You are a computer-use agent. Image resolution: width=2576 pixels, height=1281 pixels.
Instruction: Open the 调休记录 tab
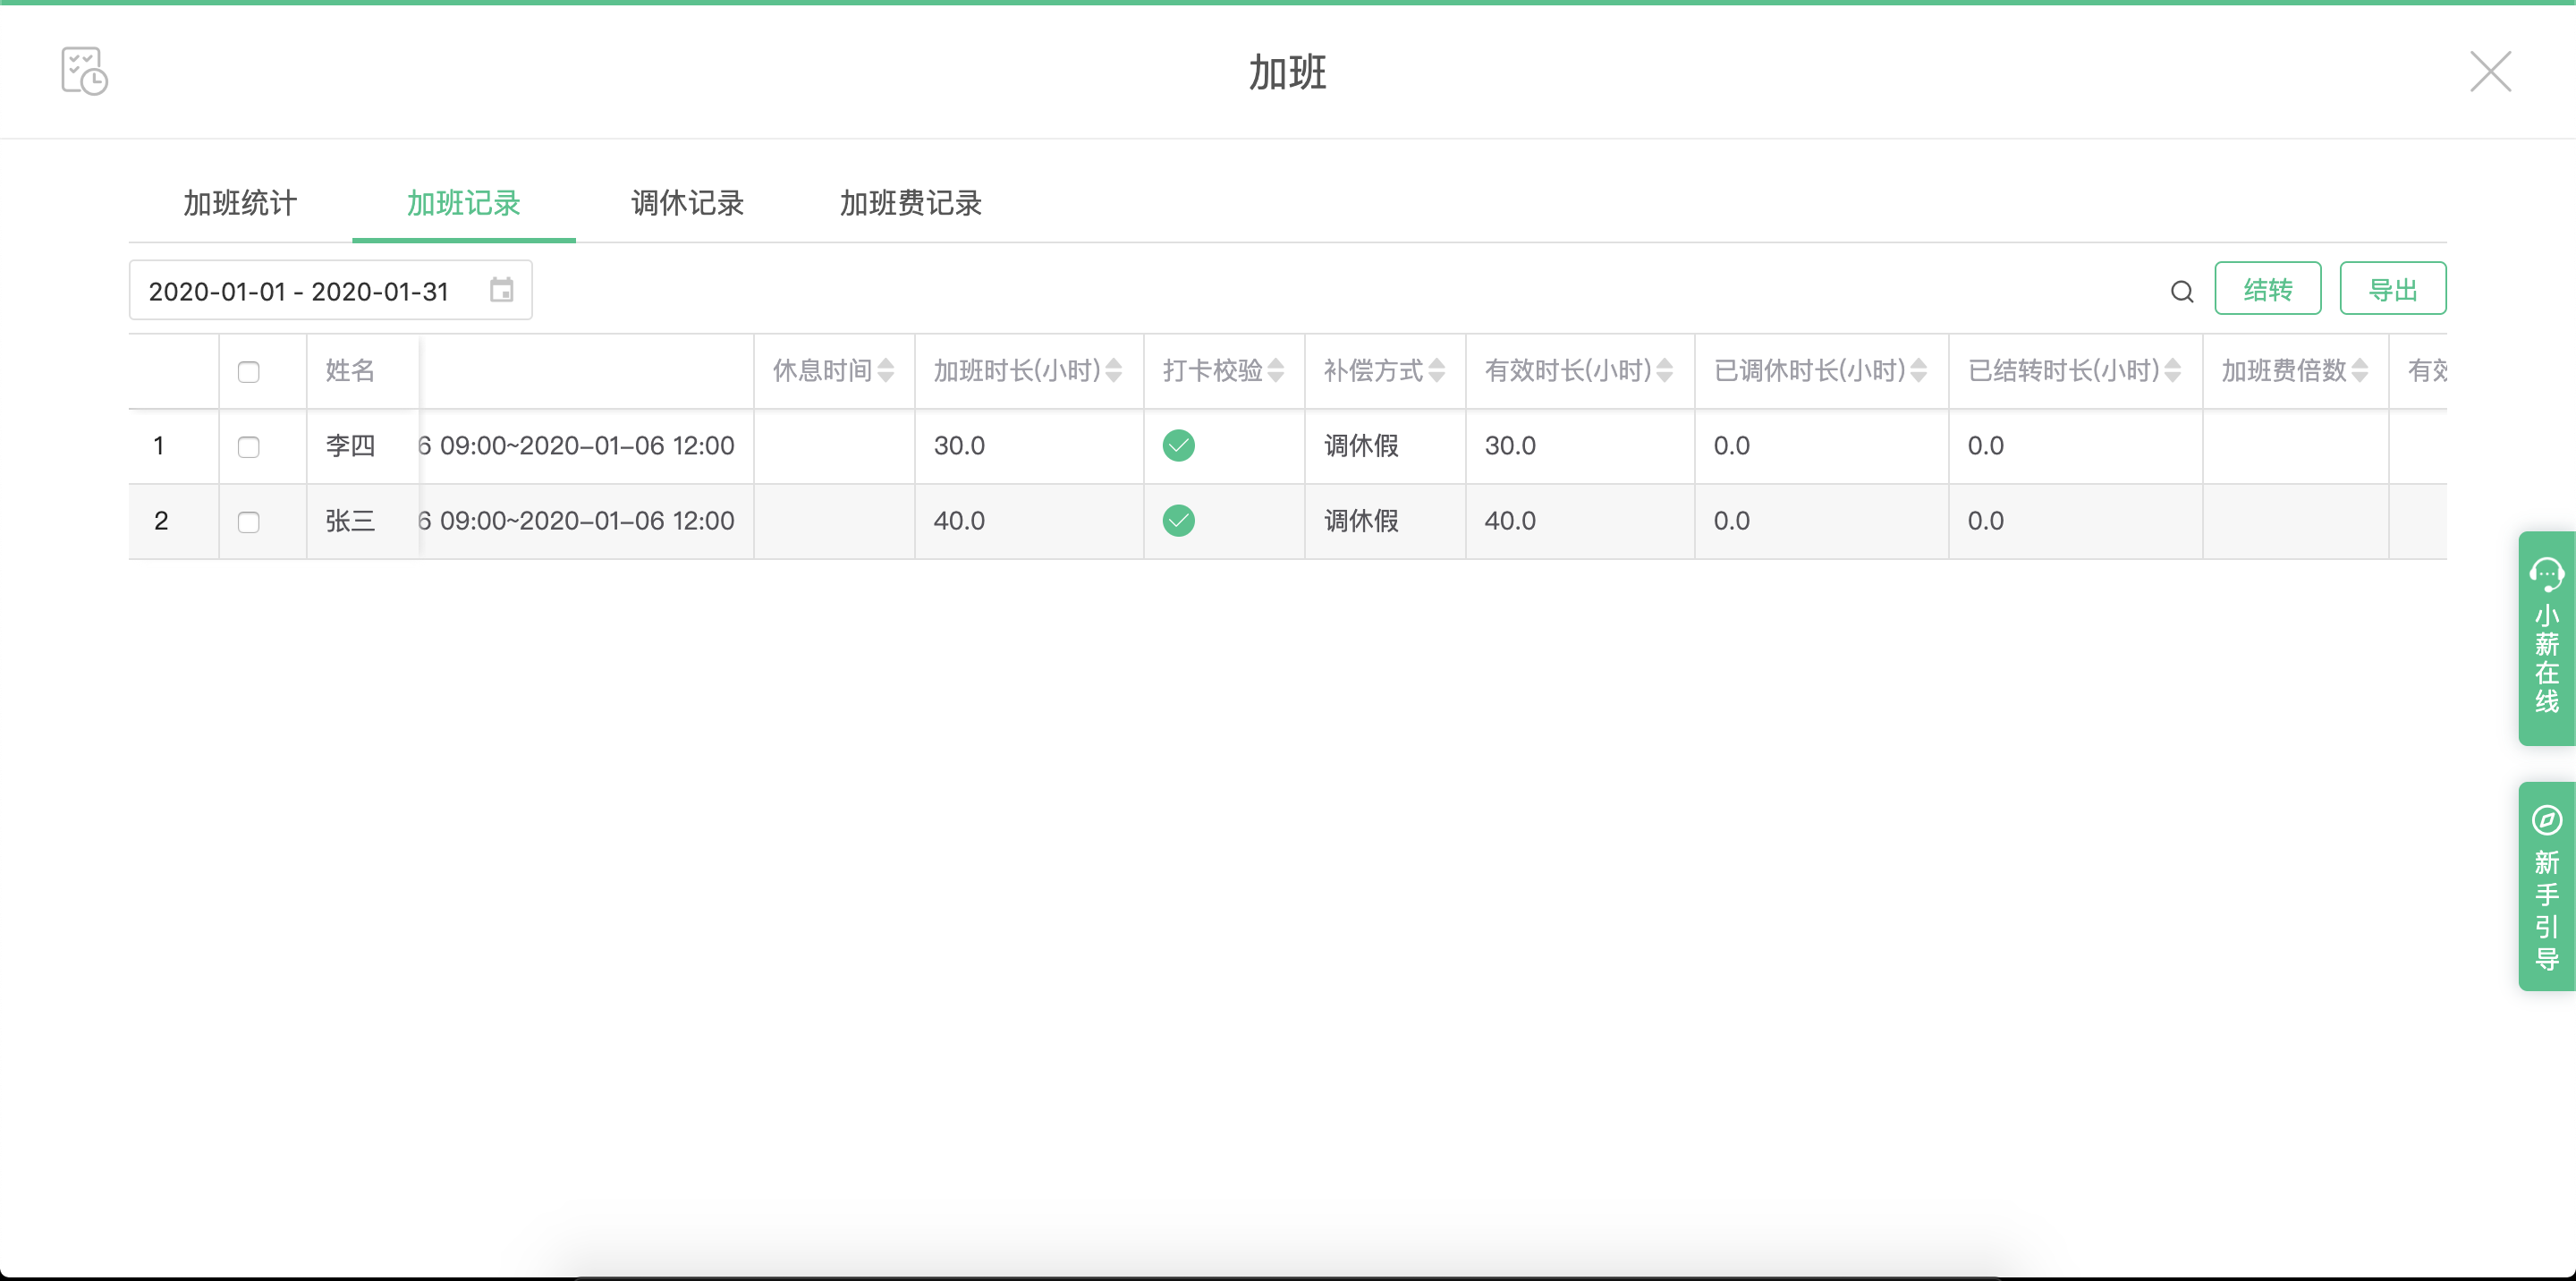(688, 203)
